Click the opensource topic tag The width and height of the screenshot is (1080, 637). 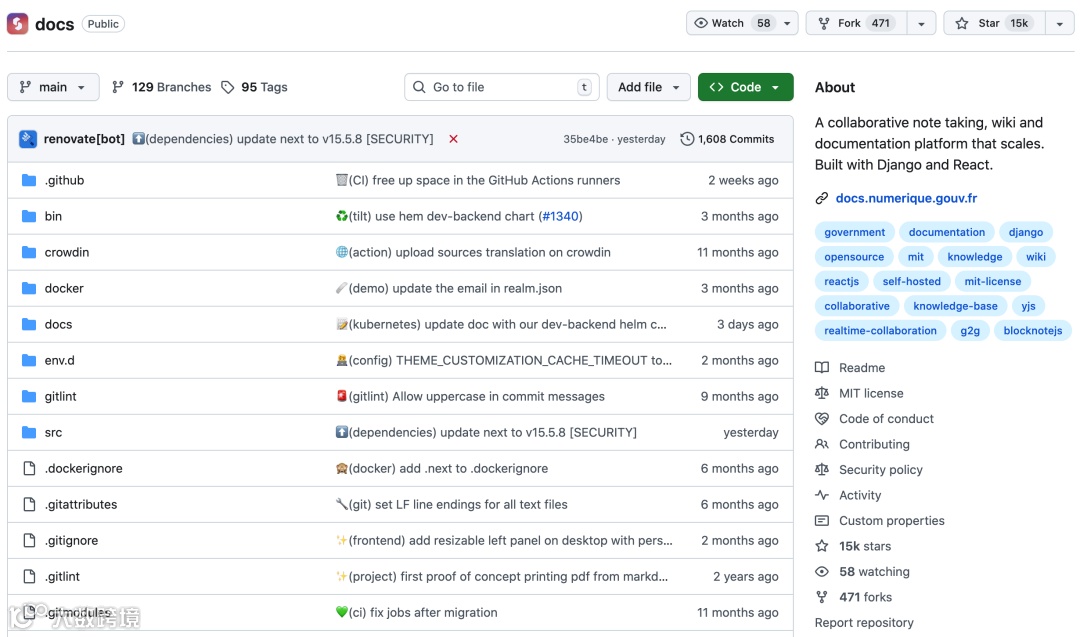[x=853, y=257]
